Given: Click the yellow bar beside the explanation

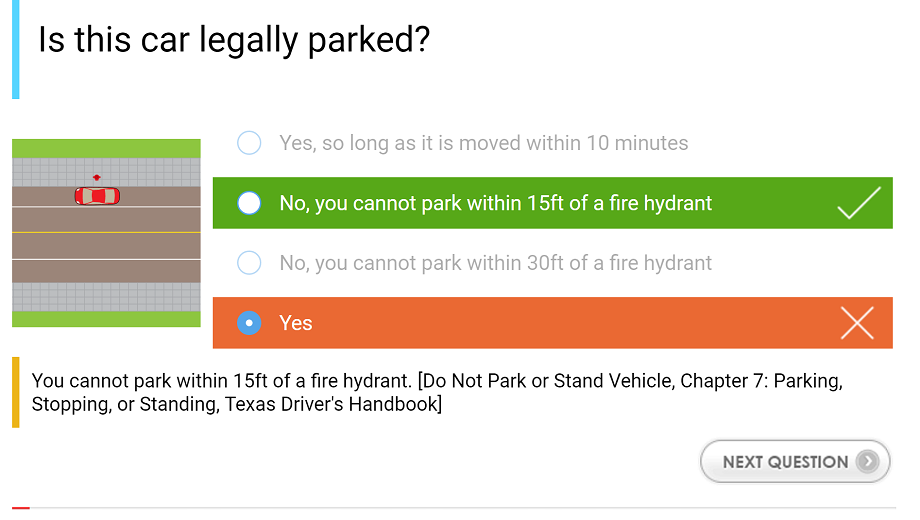Looking at the screenshot, I should 15,393.
